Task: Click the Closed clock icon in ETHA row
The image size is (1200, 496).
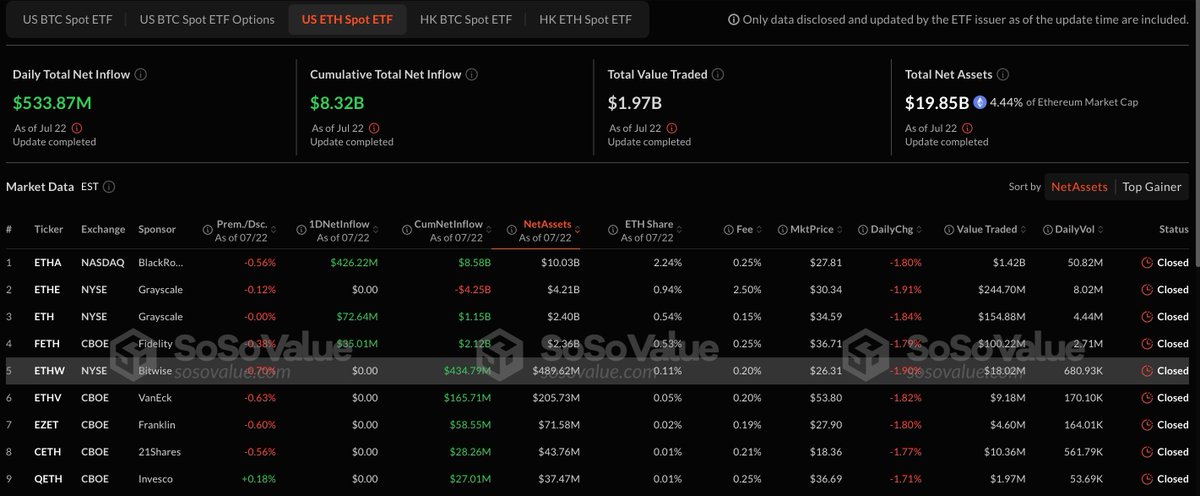Action: (x=1146, y=263)
